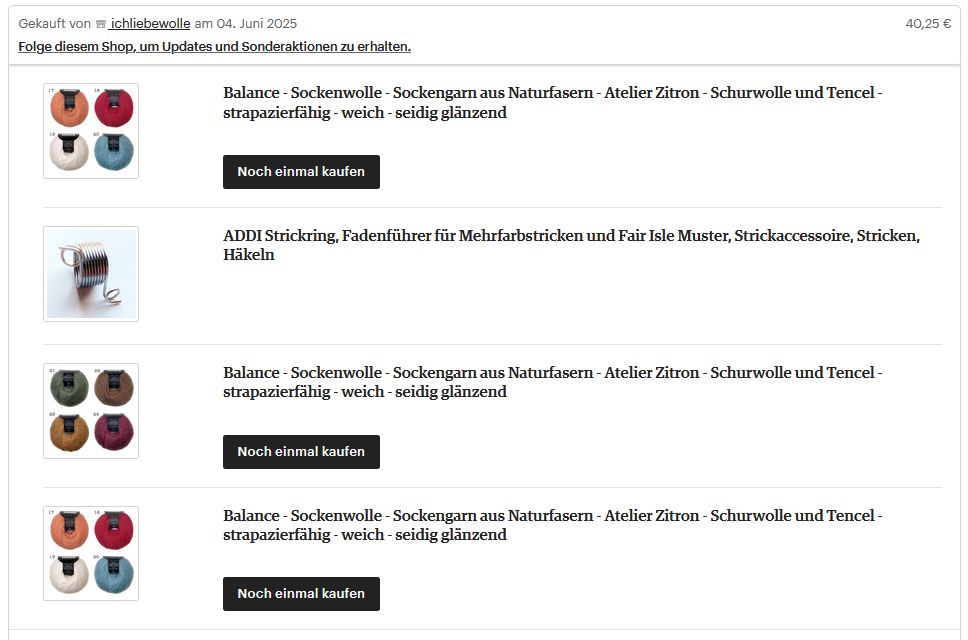
Task: Open the green and brown yarn thumbnail
Action: (x=91, y=411)
